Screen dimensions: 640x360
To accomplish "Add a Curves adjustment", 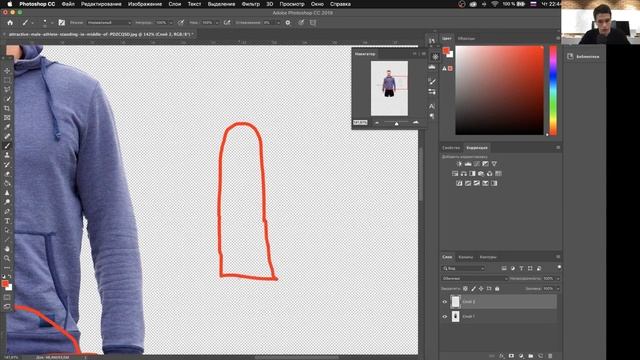I will [x=476, y=164].
